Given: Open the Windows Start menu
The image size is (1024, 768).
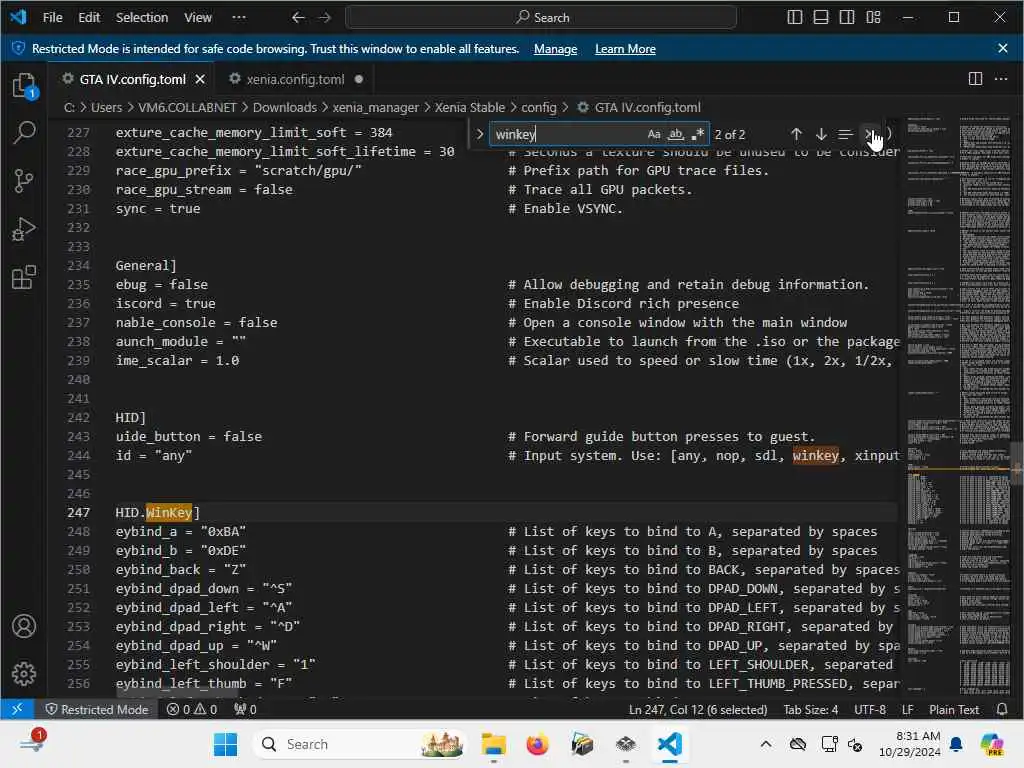Looking at the screenshot, I should [x=225, y=744].
